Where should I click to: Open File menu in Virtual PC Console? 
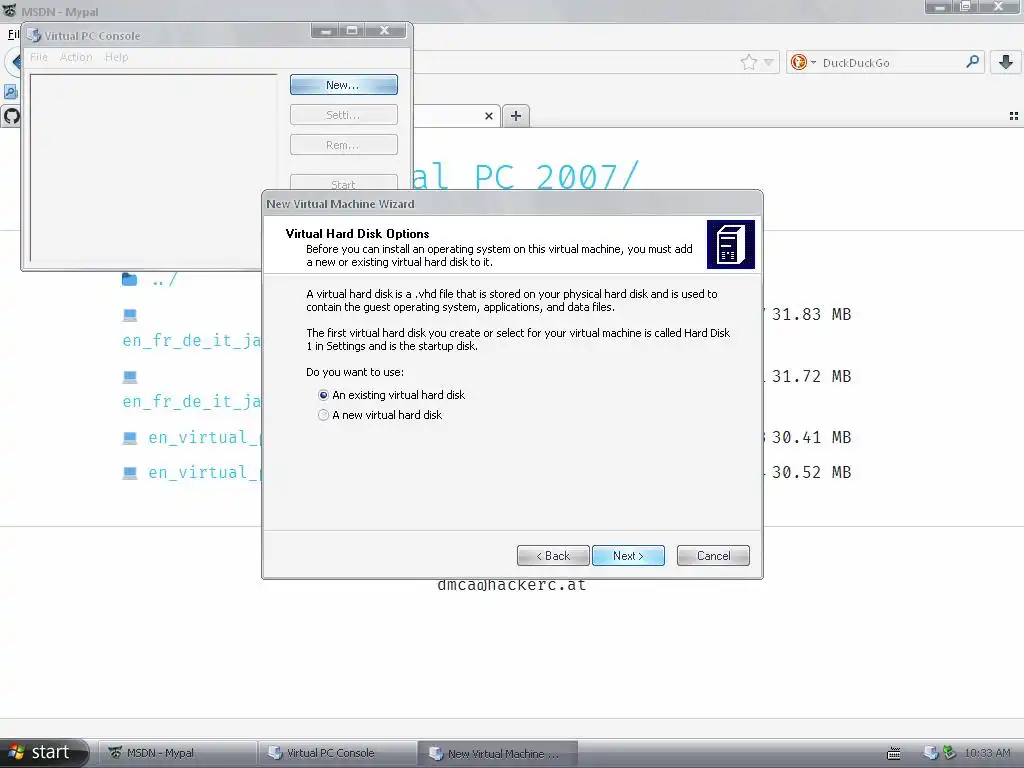(39, 57)
